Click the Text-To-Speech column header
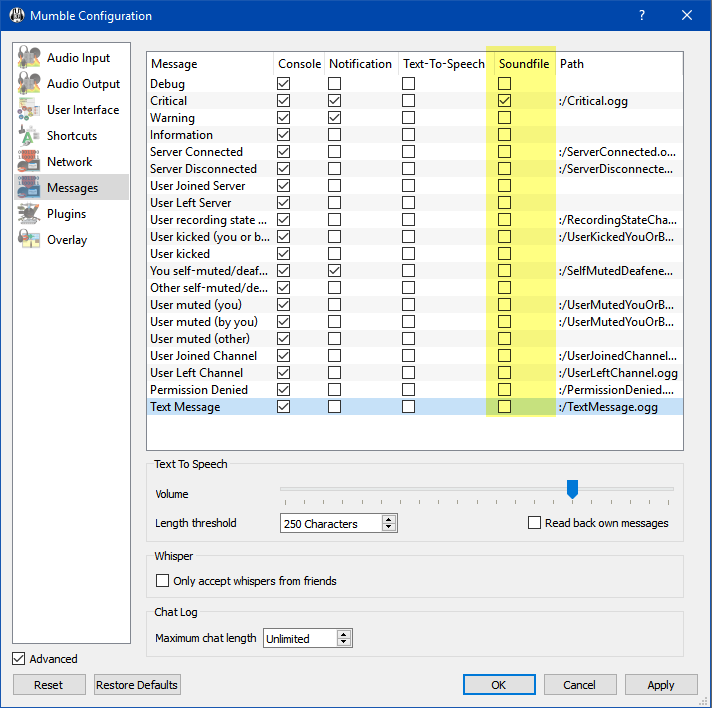The width and height of the screenshot is (712, 708). [x=444, y=64]
